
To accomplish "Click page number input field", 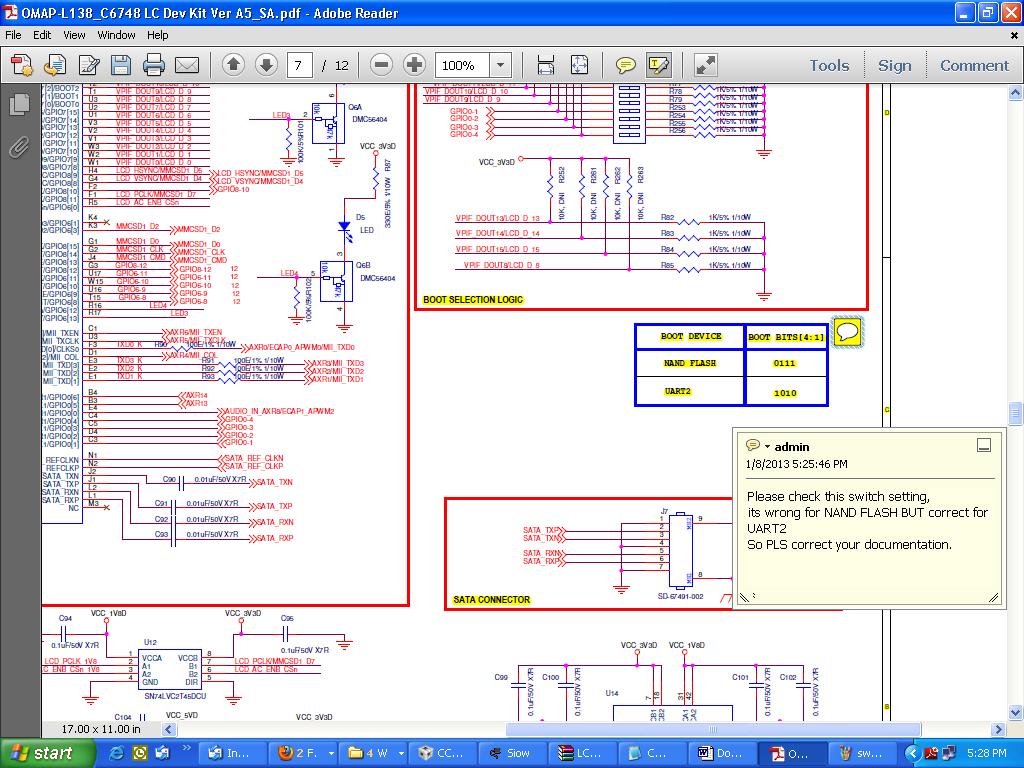I will (x=299, y=65).
